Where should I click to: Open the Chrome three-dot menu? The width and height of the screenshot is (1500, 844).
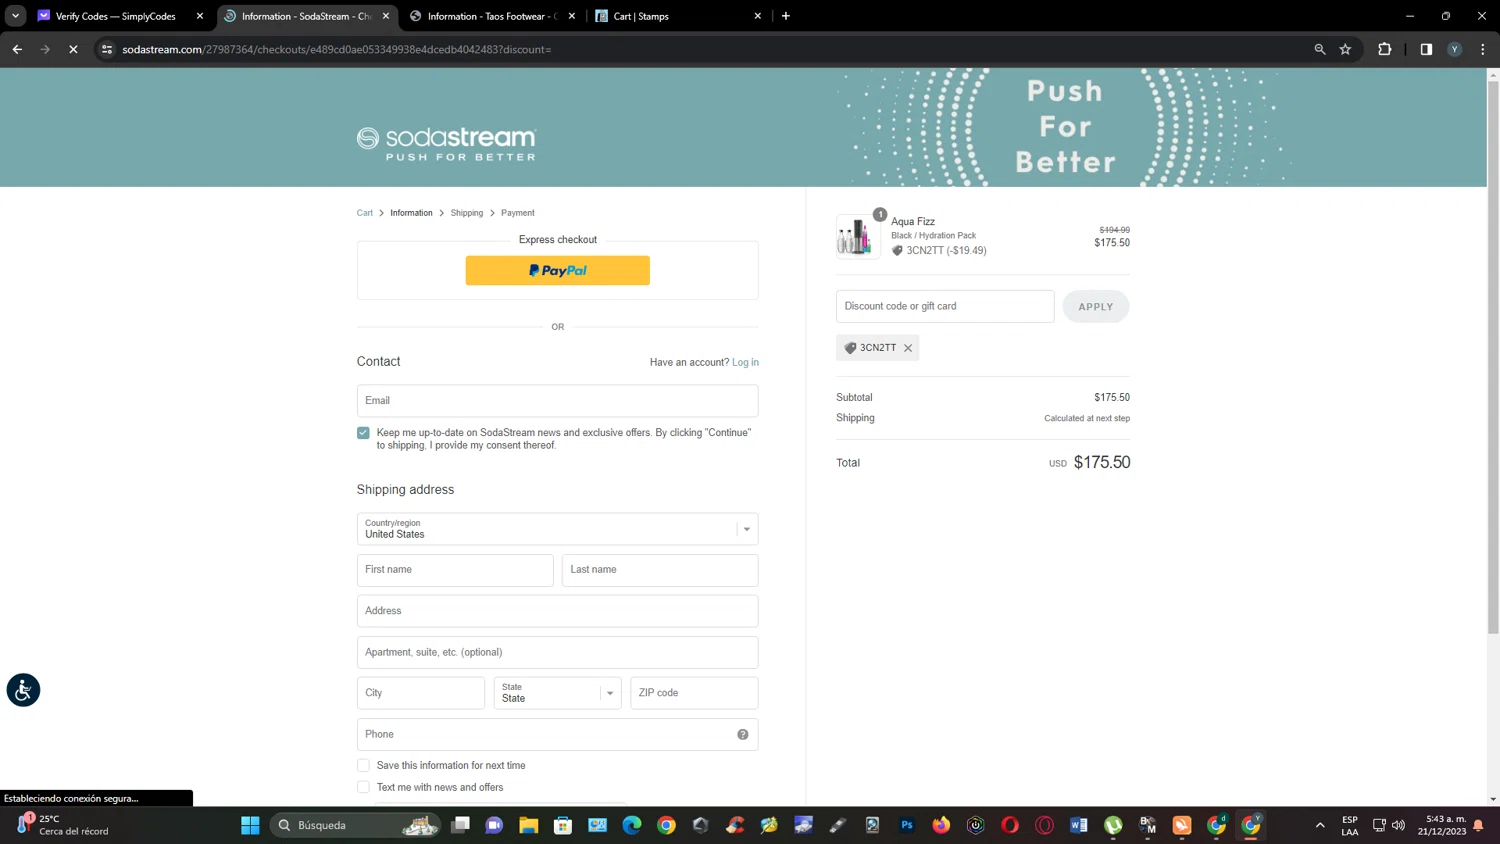(x=1483, y=49)
